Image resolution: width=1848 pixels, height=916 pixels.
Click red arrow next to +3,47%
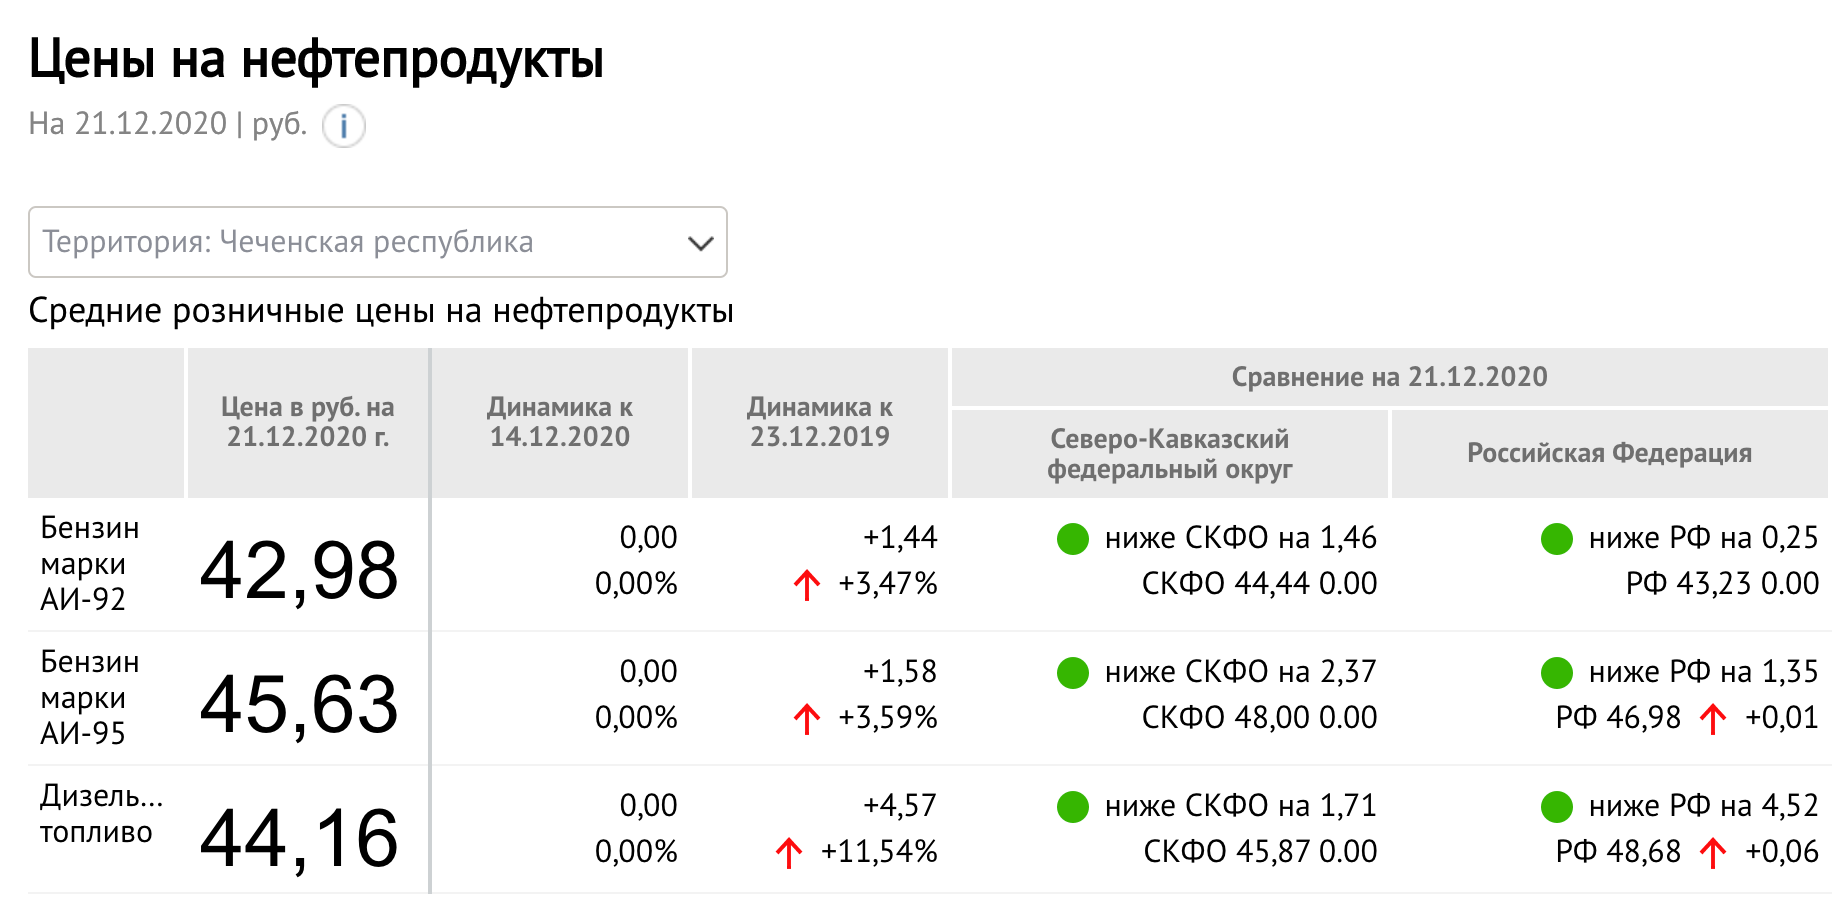806,584
